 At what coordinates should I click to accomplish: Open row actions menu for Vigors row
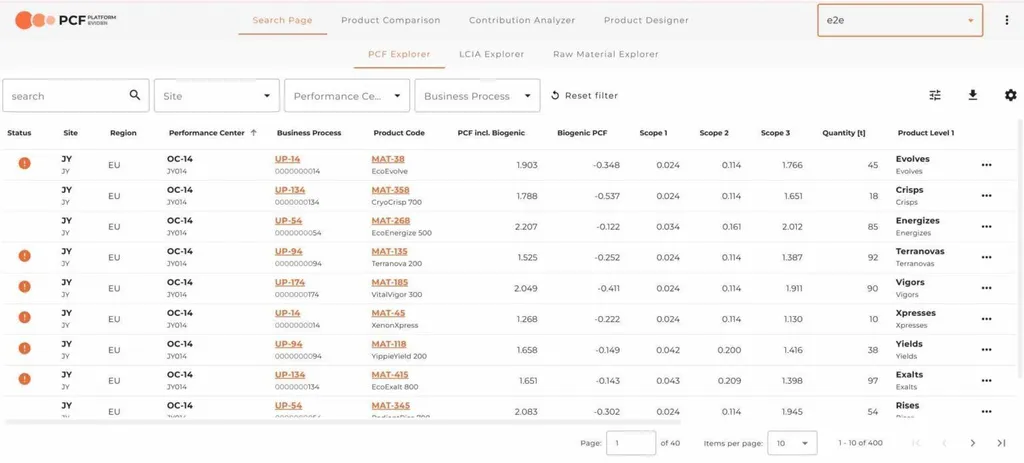[986, 288]
